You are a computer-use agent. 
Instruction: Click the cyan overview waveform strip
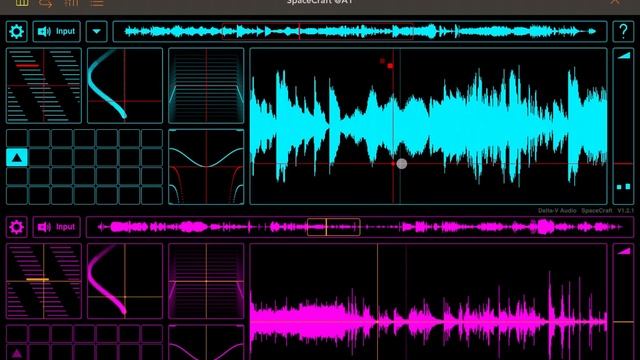coord(360,31)
